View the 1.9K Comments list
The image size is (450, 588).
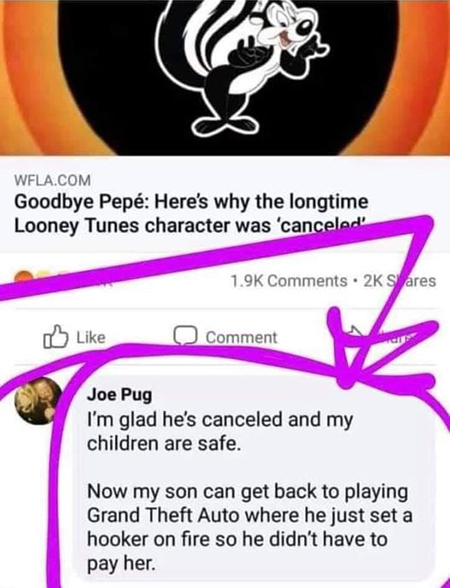pos(289,280)
